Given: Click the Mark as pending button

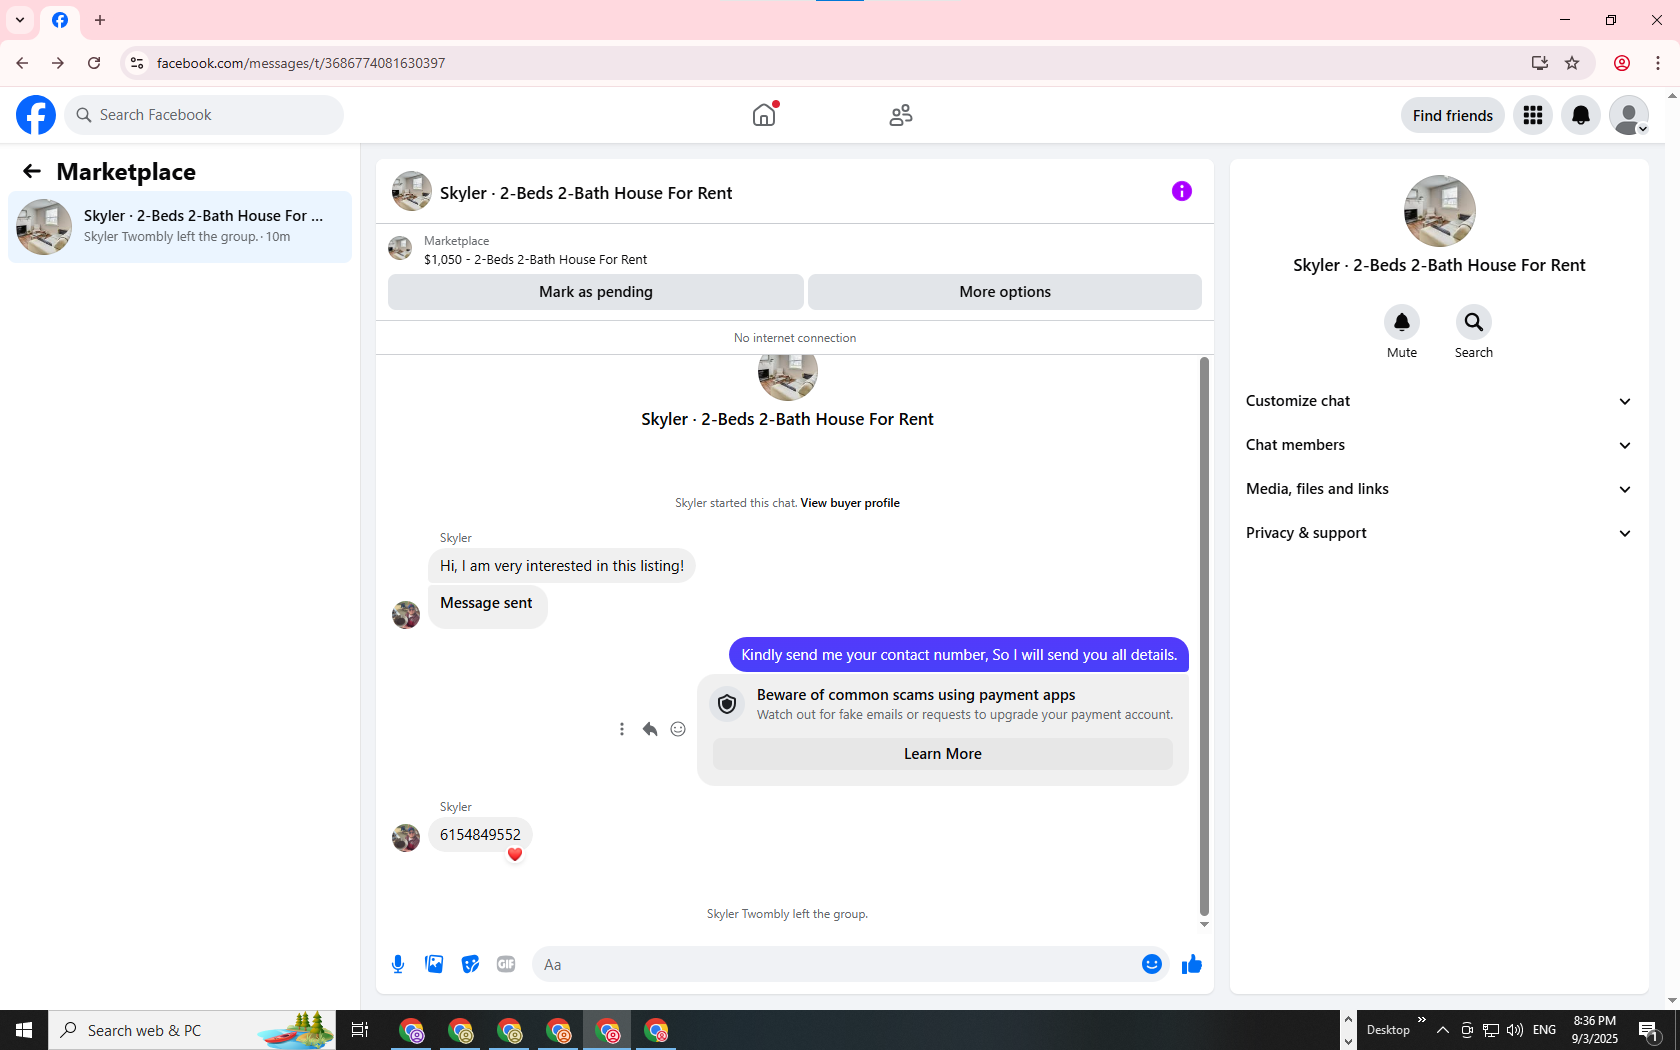Looking at the screenshot, I should [x=596, y=292].
